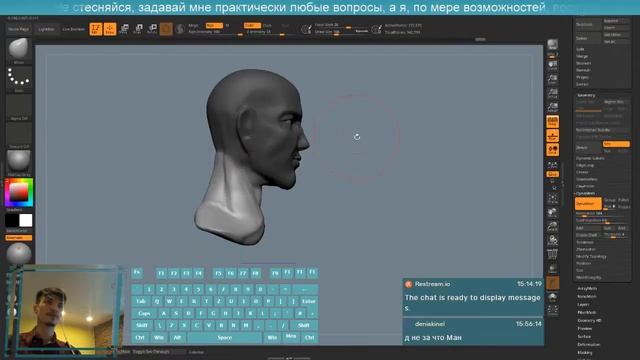Viewport: 640px width, 360px height.
Task: Activate the Edit mode button
Action: point(96,29)
